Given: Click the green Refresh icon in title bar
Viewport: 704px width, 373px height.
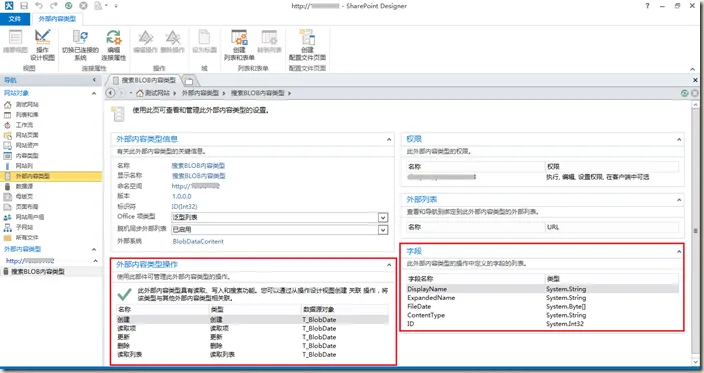Looking at the screenshot, I should pos(68,6).
